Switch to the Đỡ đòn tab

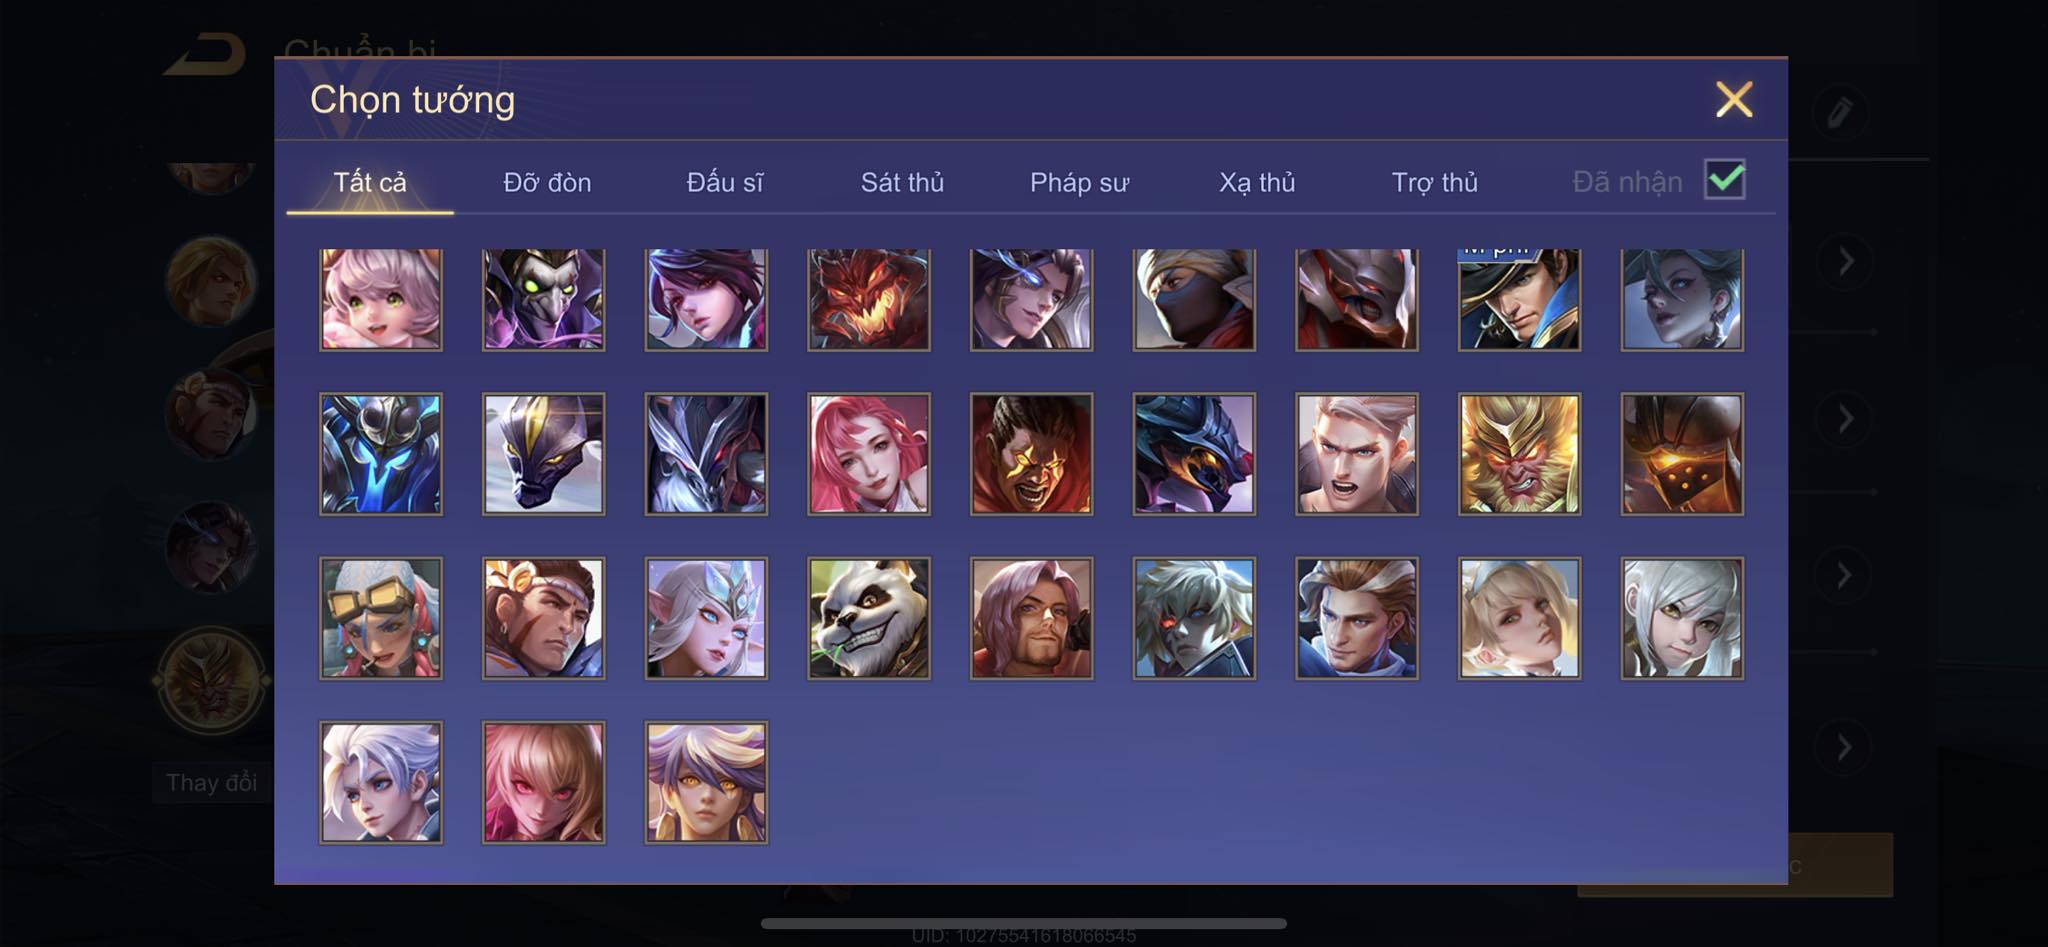547,183
